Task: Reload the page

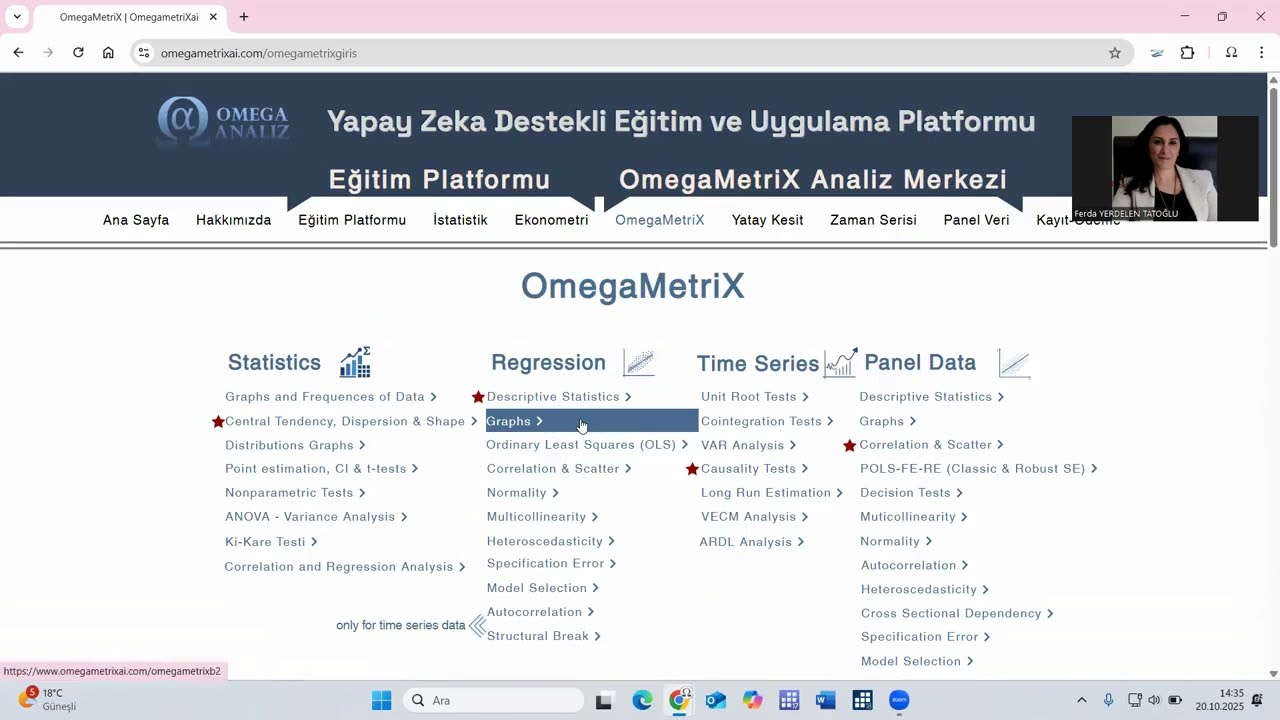Action: point(78,53)
